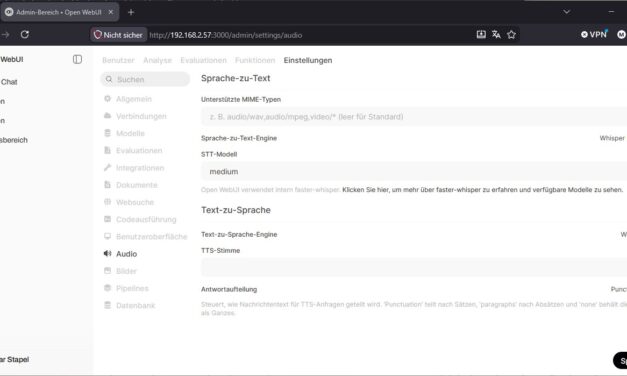
Task: Click the Unterstützte MIME-Typen input field
Action: (x=414, y=117)
